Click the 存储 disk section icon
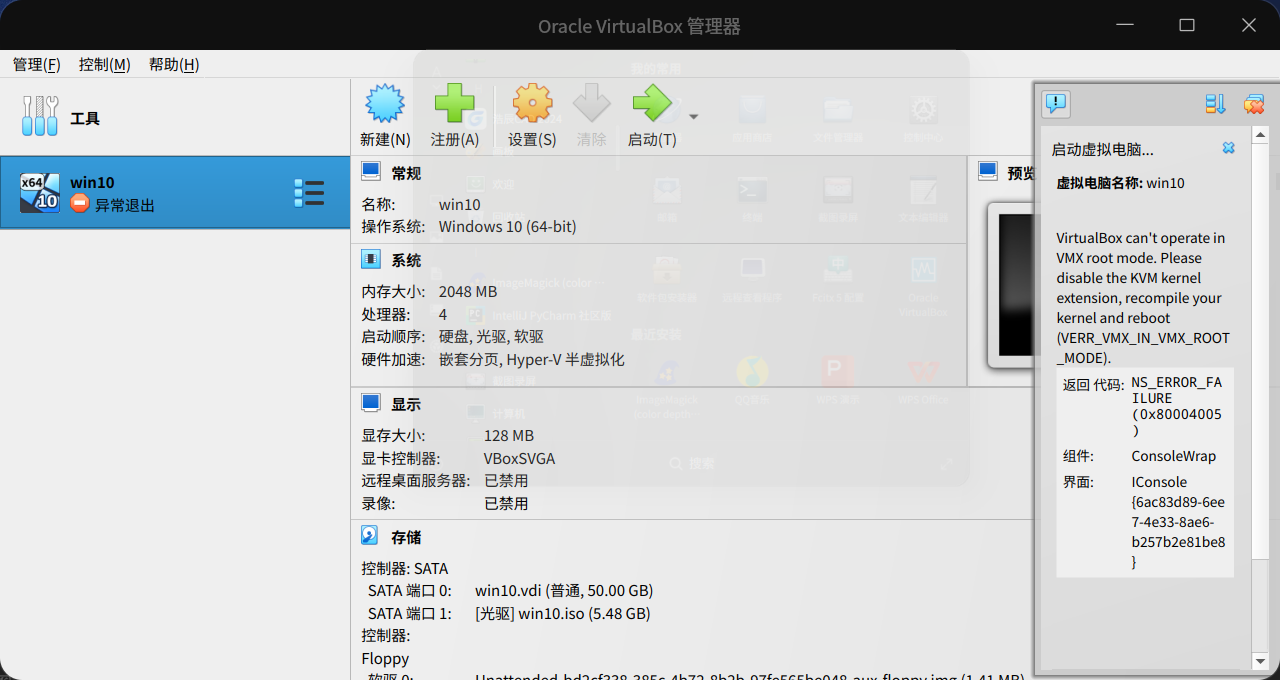 click(x=370, y=536)
